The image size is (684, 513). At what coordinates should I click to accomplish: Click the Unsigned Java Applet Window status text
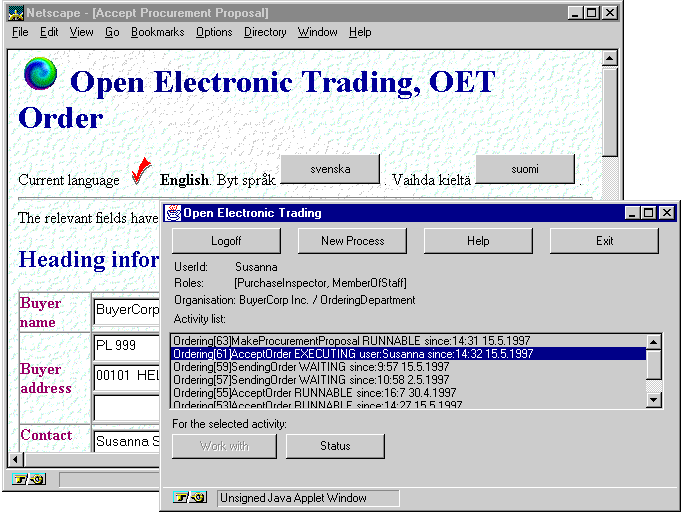click(x=293, y=498)
